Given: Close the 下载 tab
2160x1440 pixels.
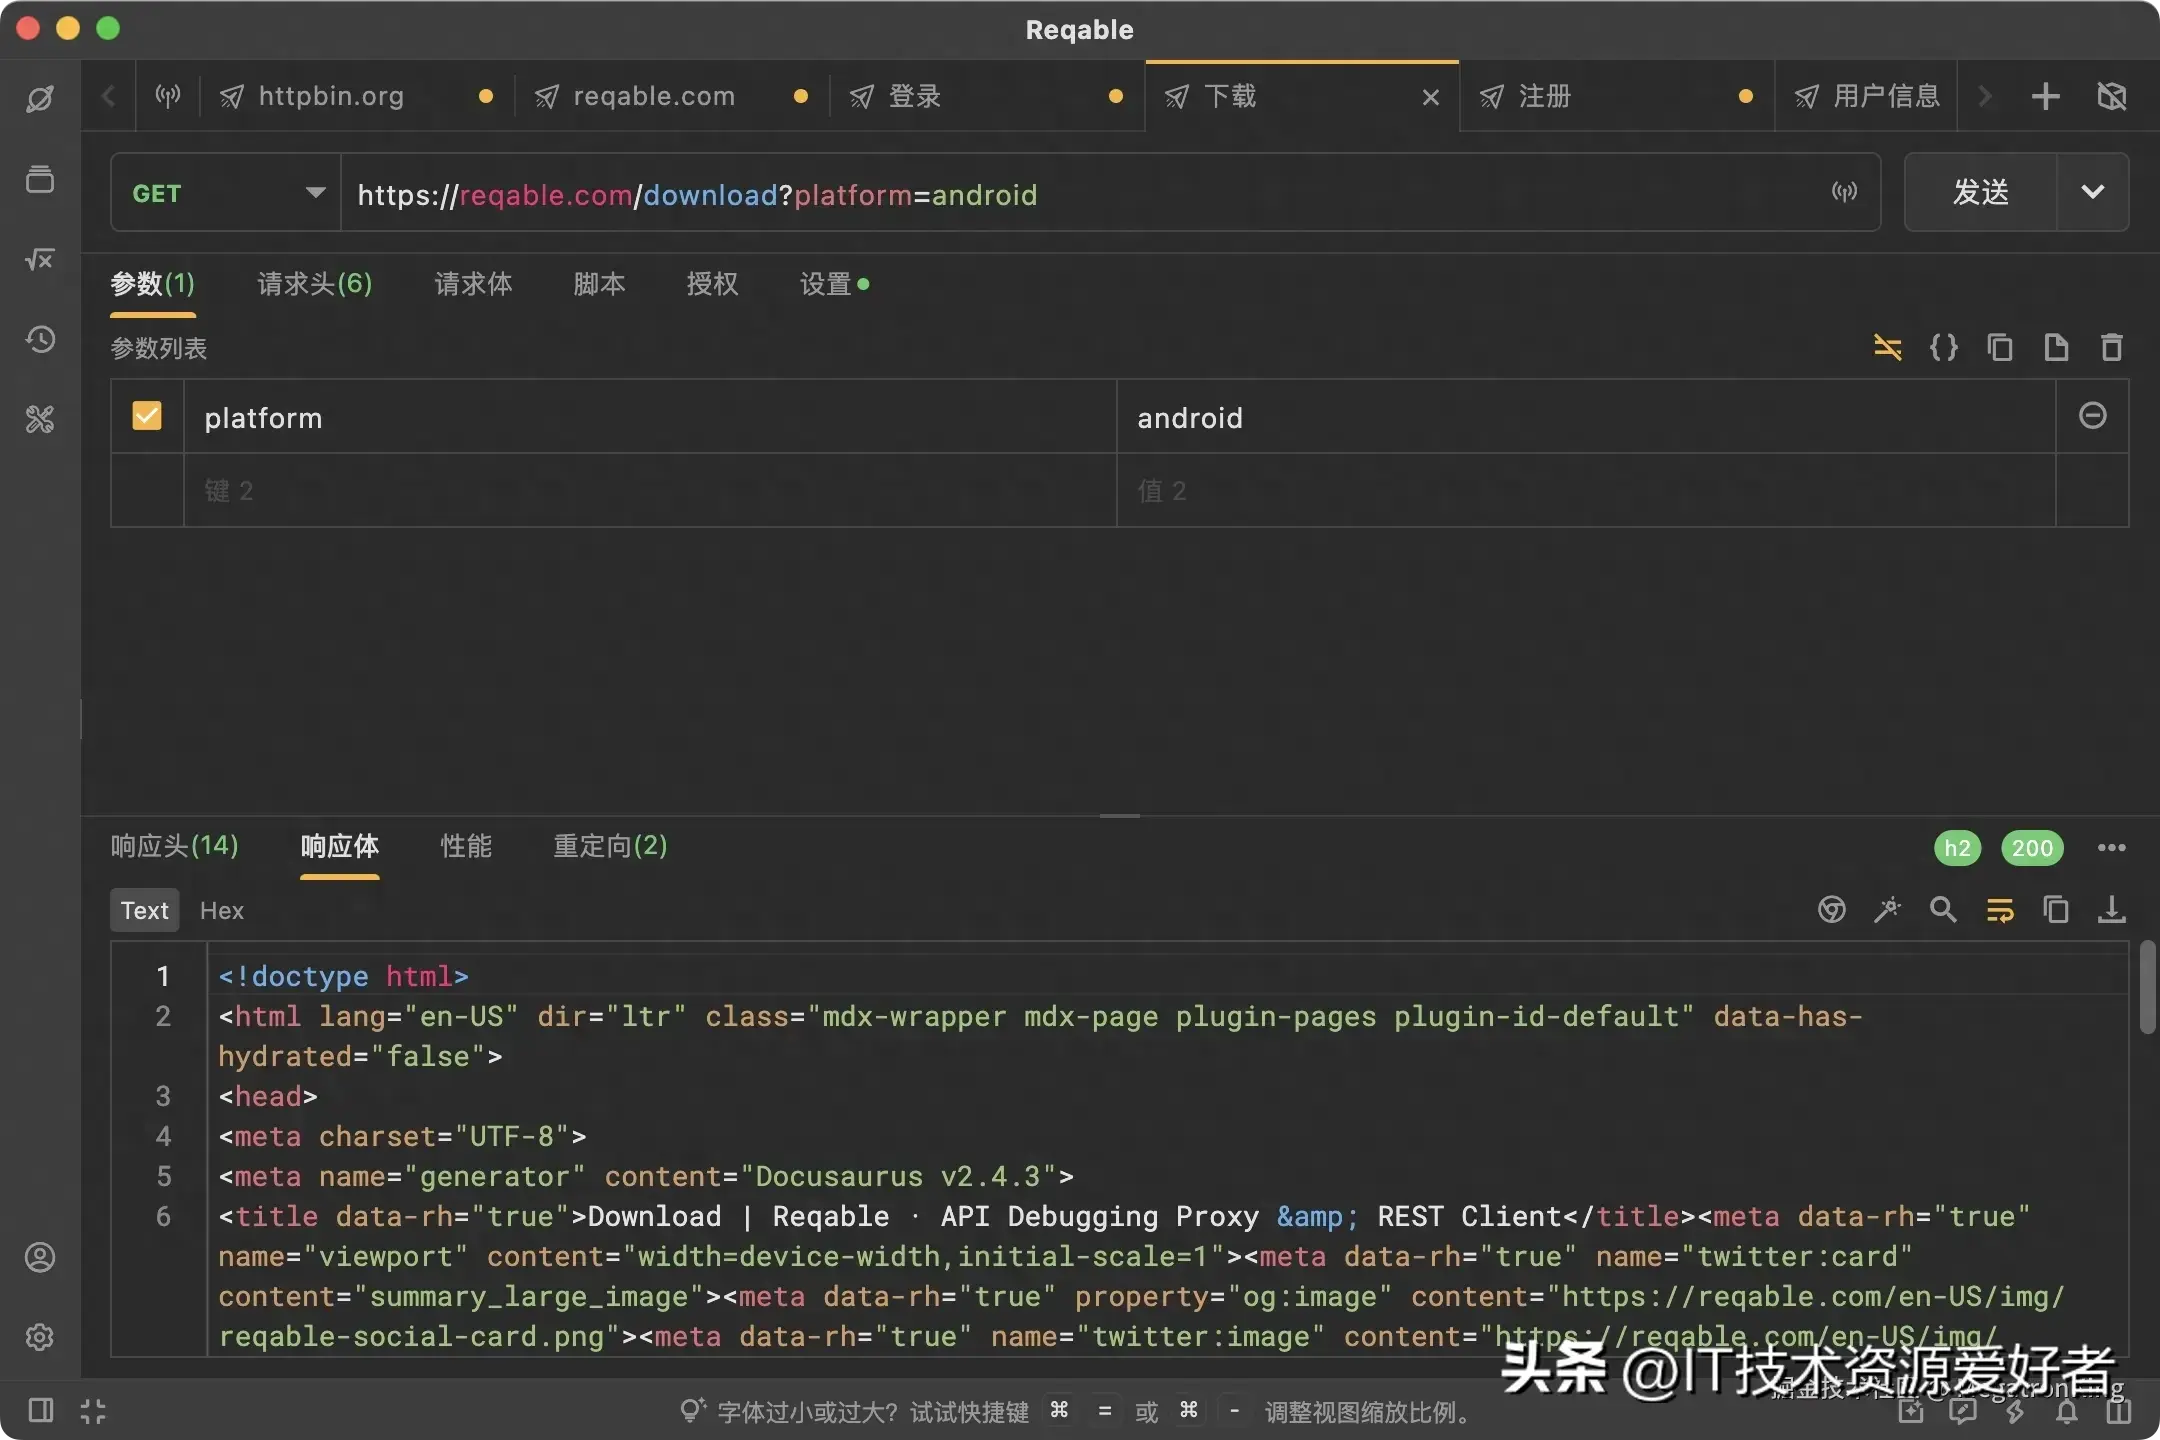Looking at the screenshot, I should [x=1431, y=97].
